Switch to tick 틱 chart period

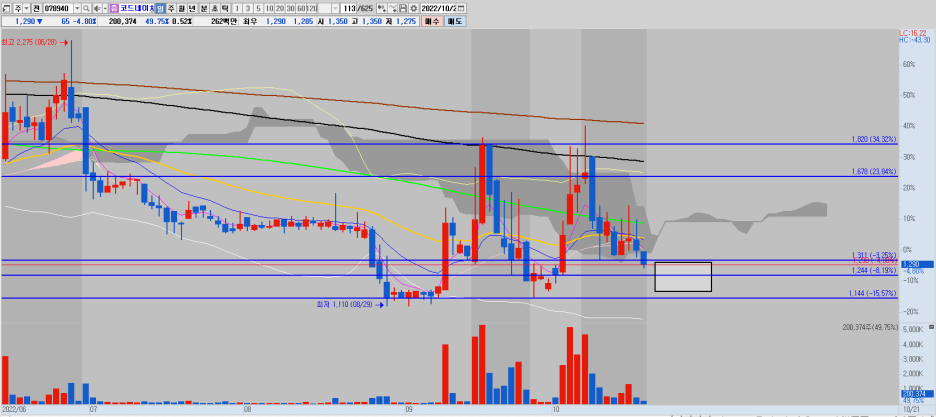pos(224,8)
